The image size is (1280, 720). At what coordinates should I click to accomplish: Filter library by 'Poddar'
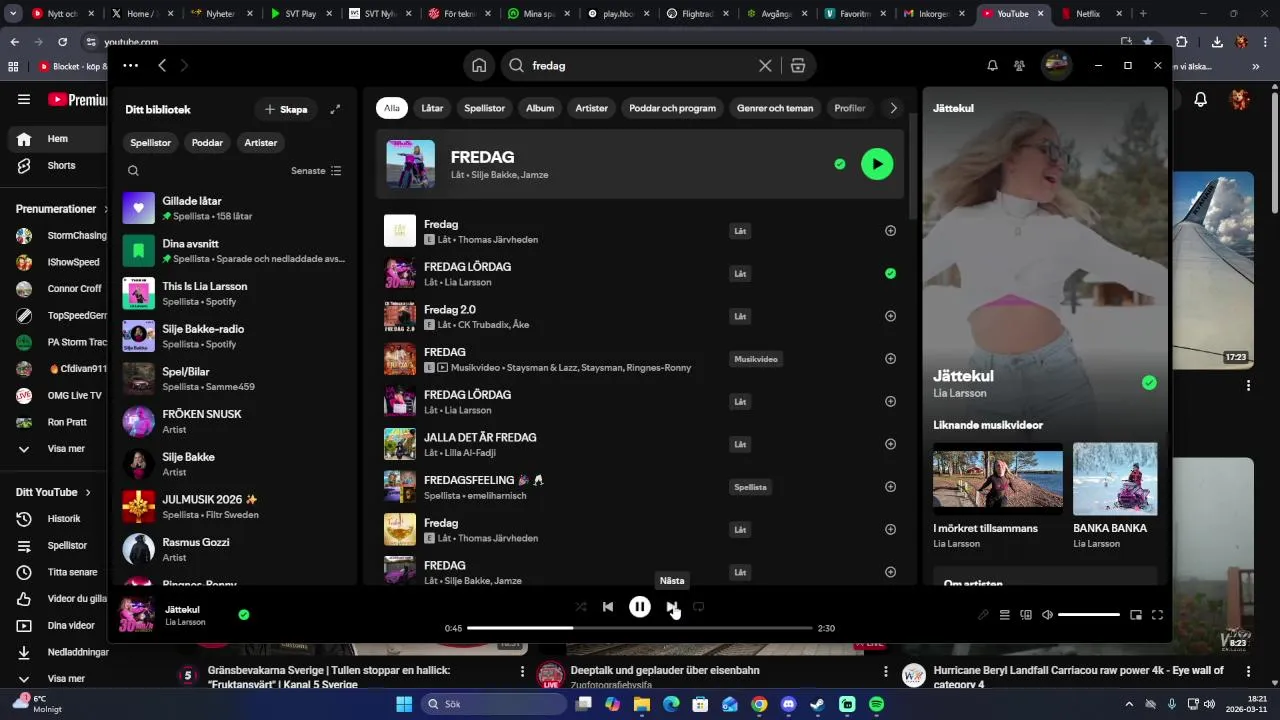pyautogui.click(x=207, y=143)
